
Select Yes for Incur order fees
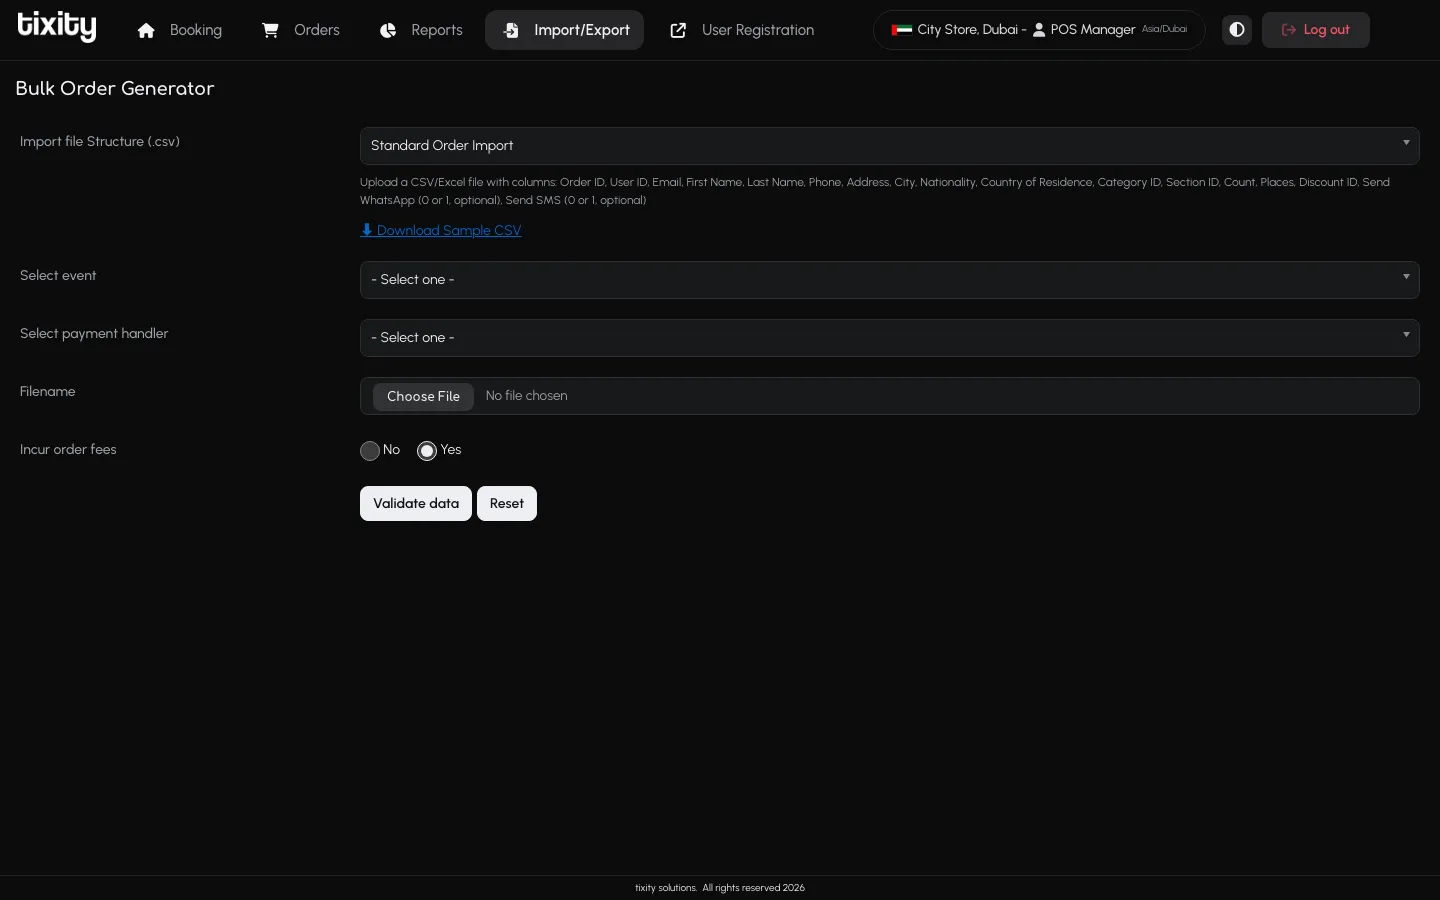pyautogui.click(x=427, y=451)
